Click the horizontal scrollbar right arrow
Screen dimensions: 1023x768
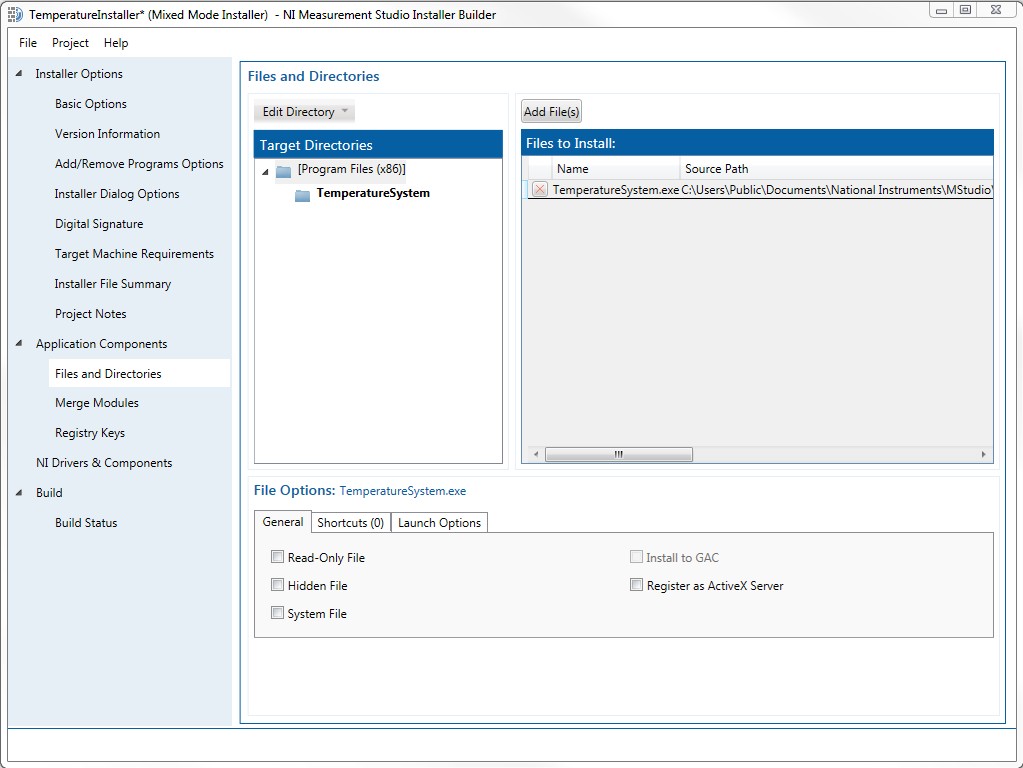pos(984,455)
